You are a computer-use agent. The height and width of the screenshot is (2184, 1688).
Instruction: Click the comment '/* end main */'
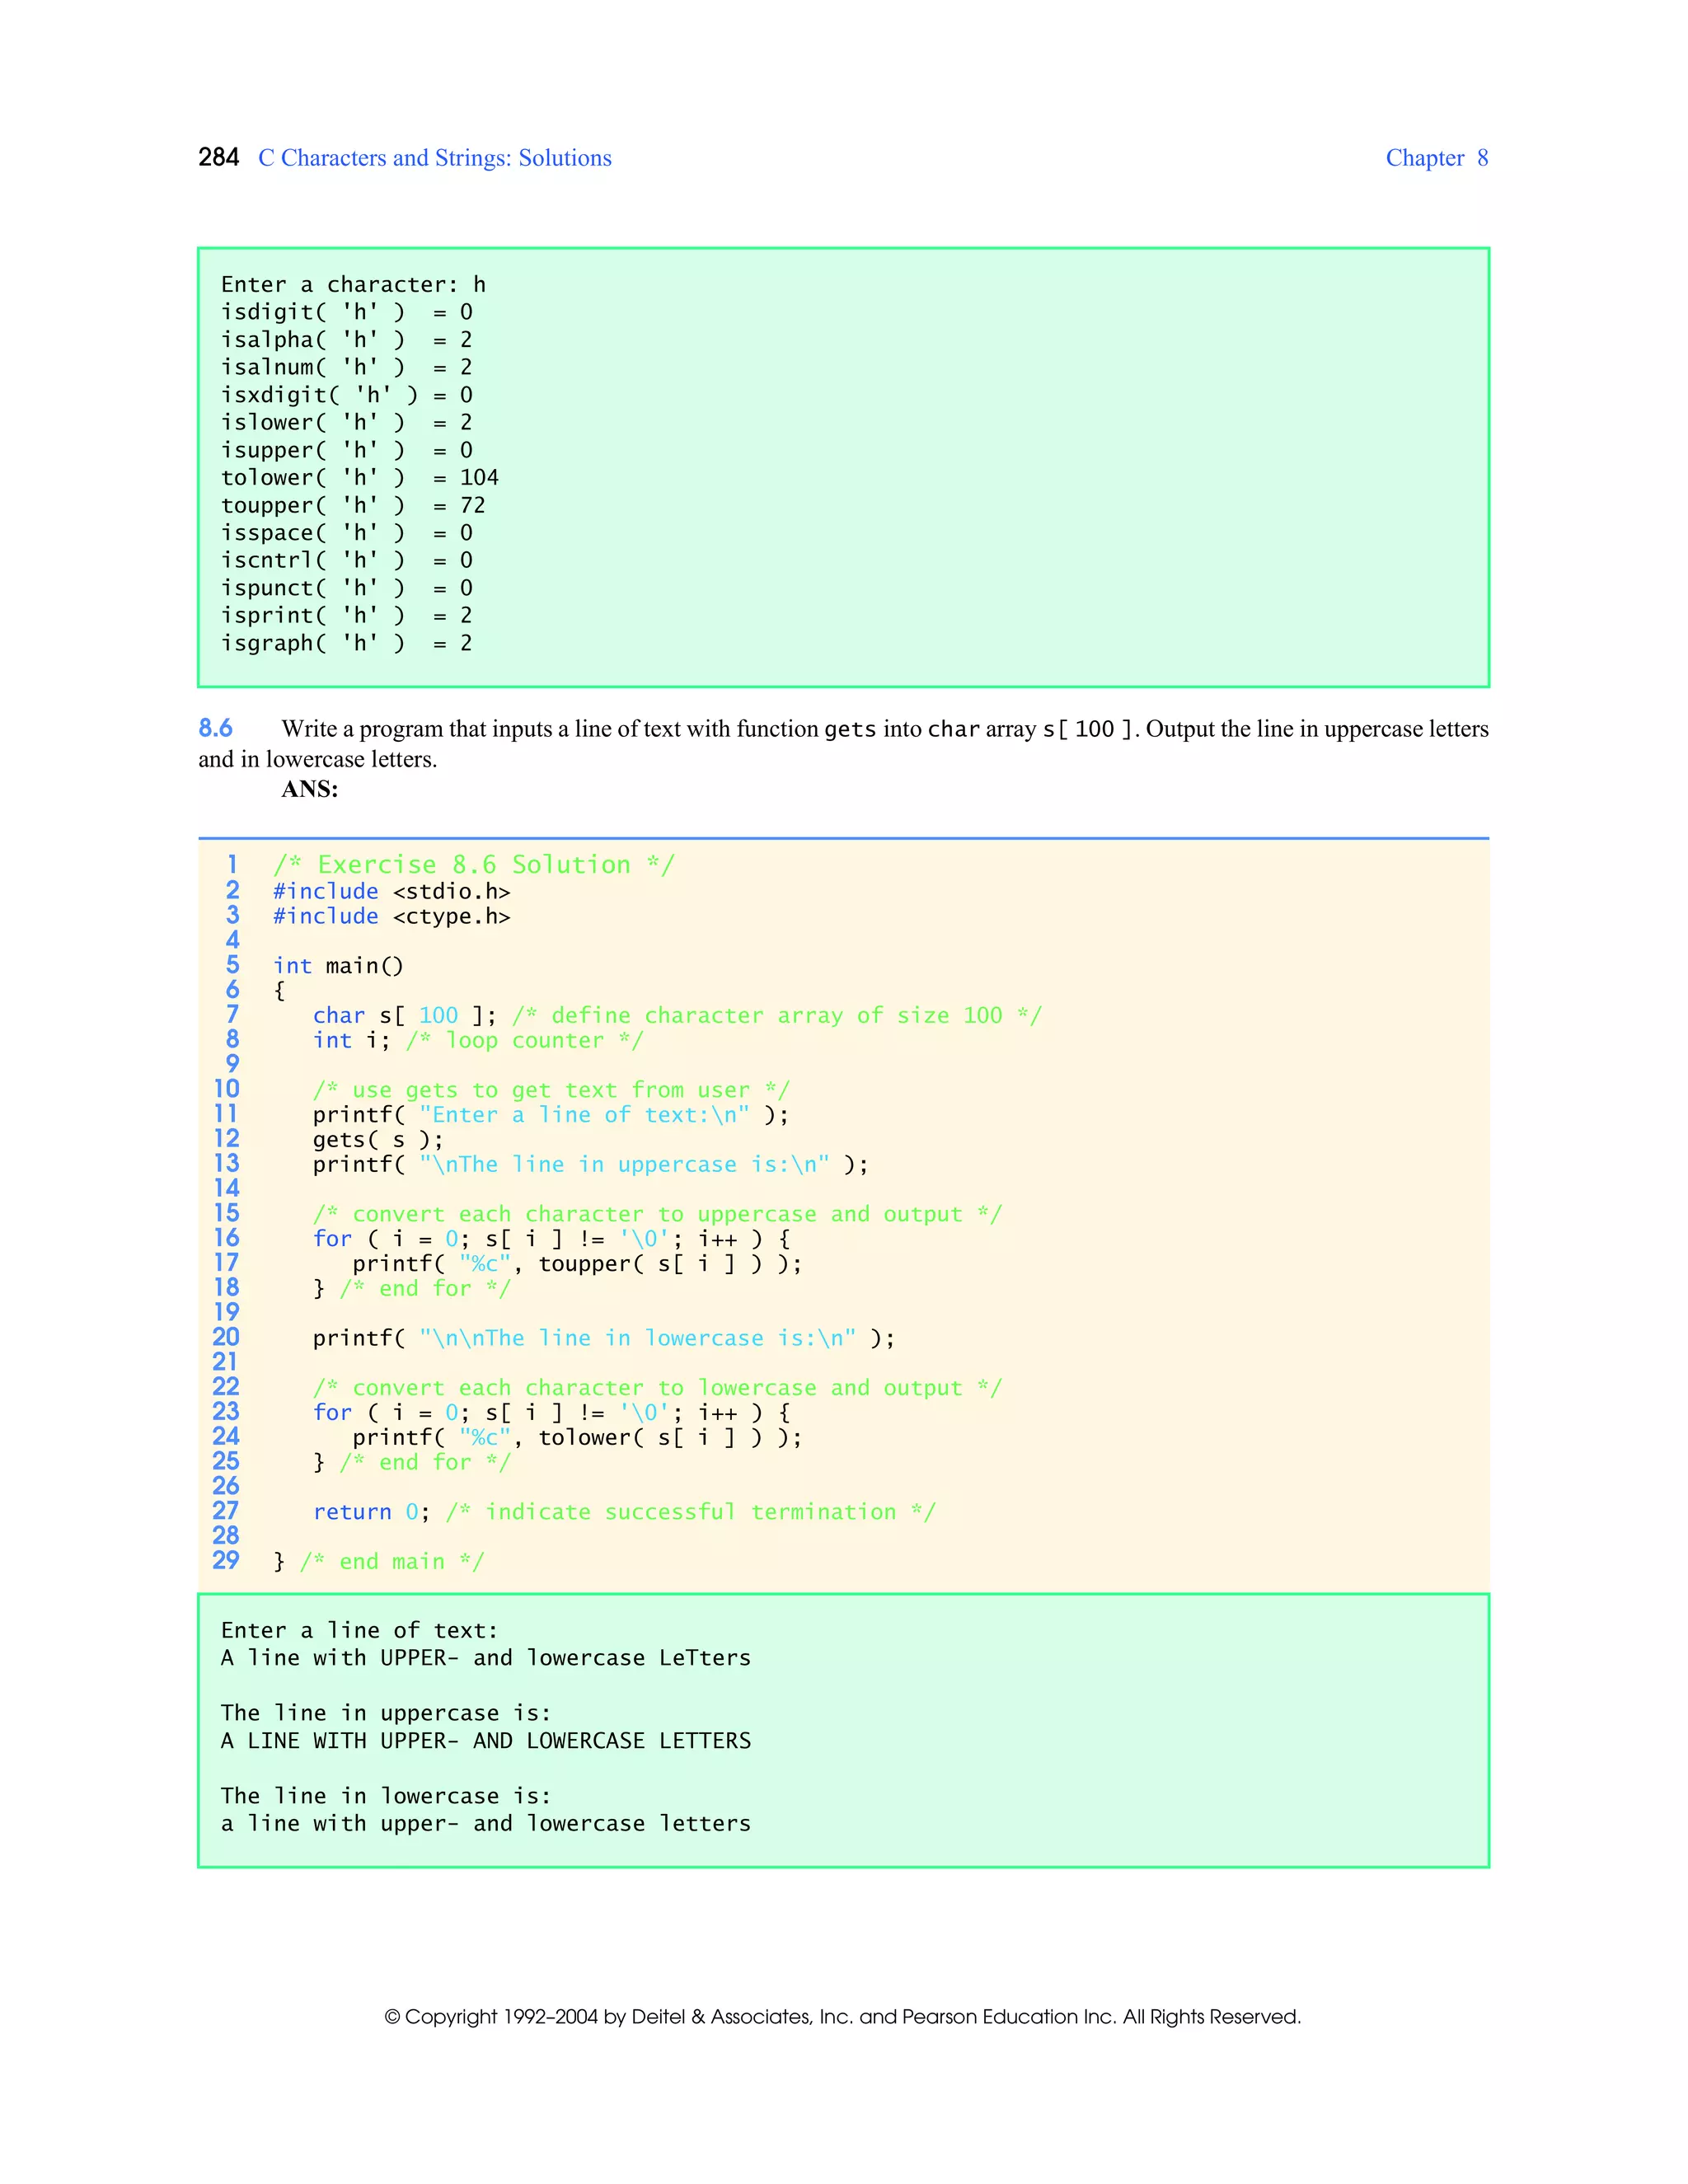pos(392,1562)
